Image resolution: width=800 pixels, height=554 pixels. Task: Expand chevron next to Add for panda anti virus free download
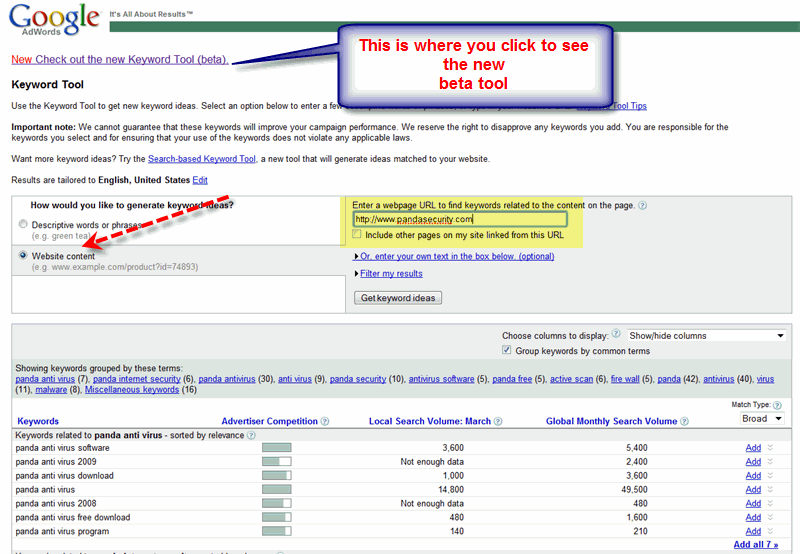770,517
